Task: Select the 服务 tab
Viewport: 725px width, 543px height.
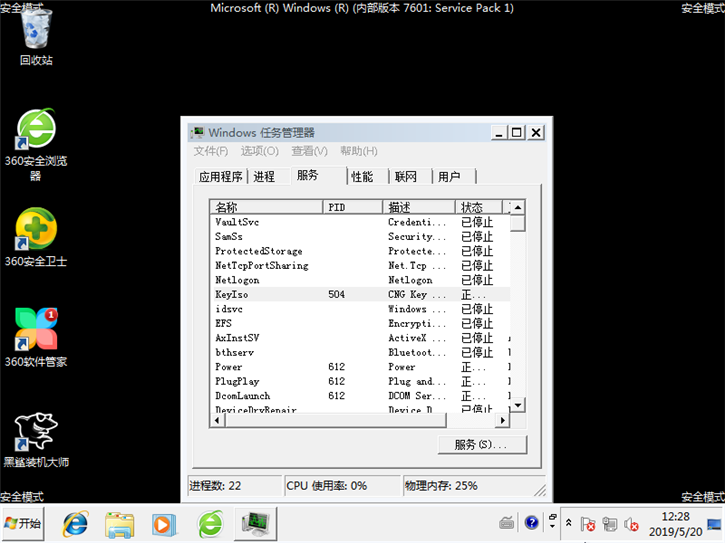Action: (x=318, y=175)
